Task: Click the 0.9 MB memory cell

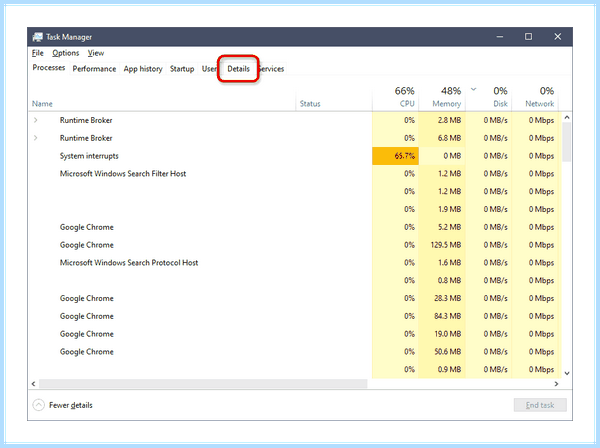Action: [x=442, y=370]
